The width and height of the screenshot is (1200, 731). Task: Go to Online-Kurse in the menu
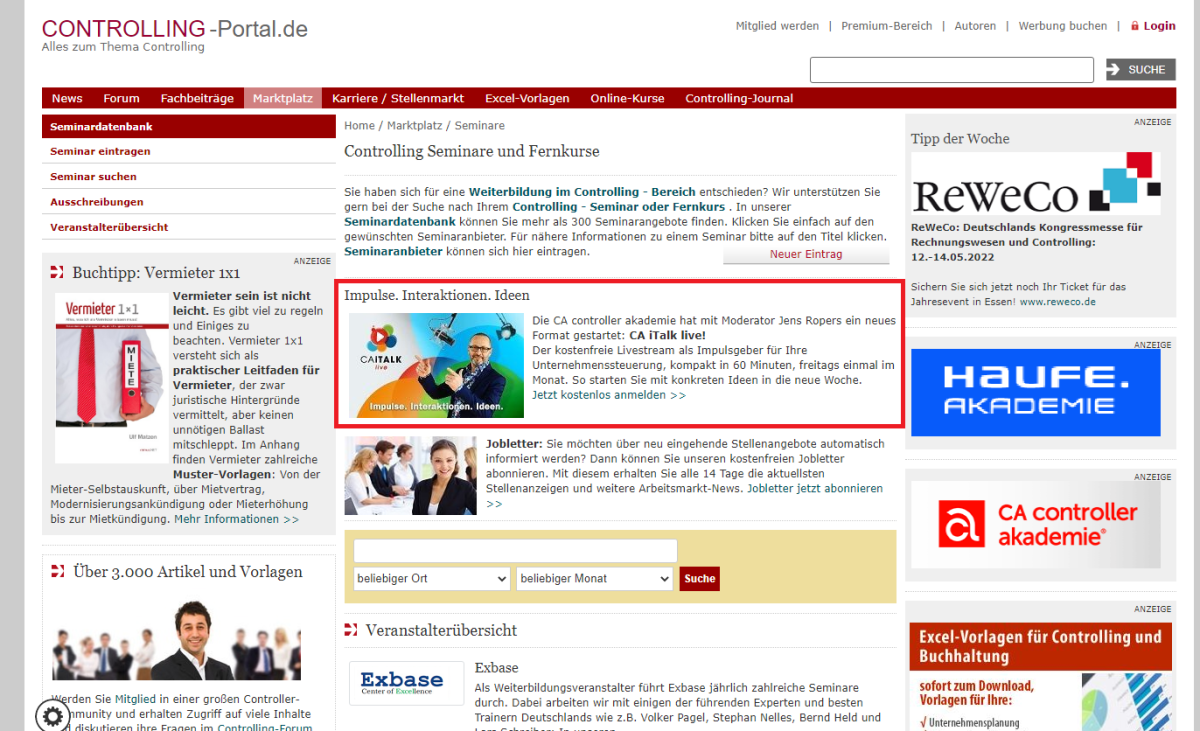[627, 98]
